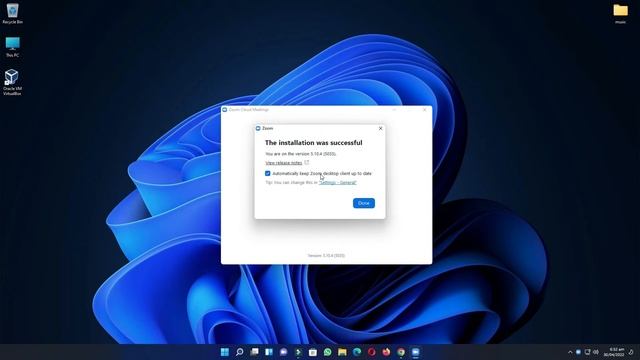This screenshot has height=360, width=640.
Task: Click the Zoom Cloud Meetings title bar logo
Action: (x=224, y=110)
